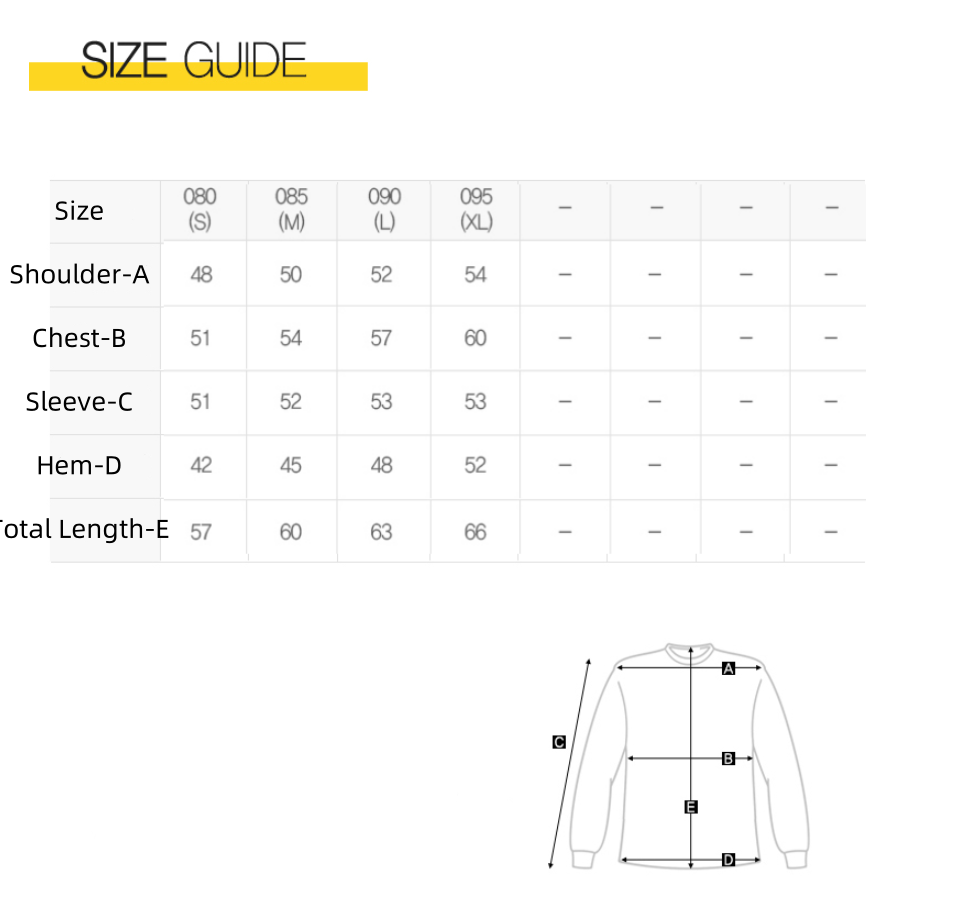Screen dimensions: 959x899
Task: Select the 090 (L) size column header
Action: click(384, 209)
